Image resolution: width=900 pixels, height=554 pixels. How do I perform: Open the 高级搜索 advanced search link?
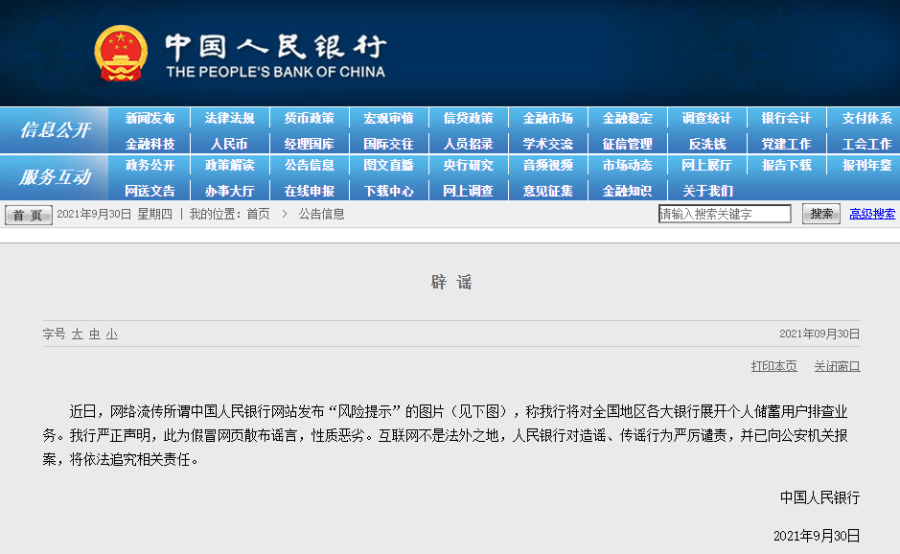point(872,214)
